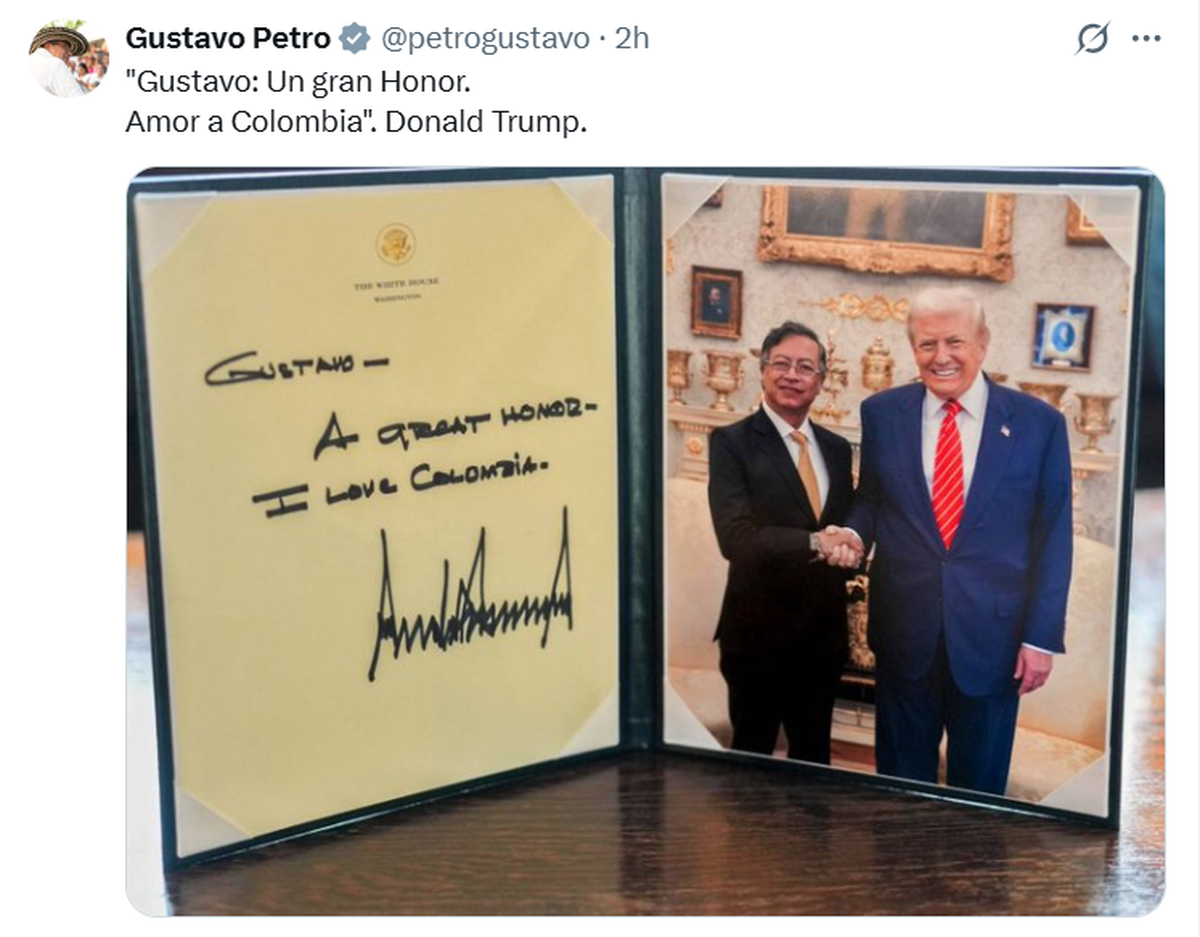This screenshot has height=937, width=1200.
Task: Click the White House seal on the letter
Action: click(395, 244)
